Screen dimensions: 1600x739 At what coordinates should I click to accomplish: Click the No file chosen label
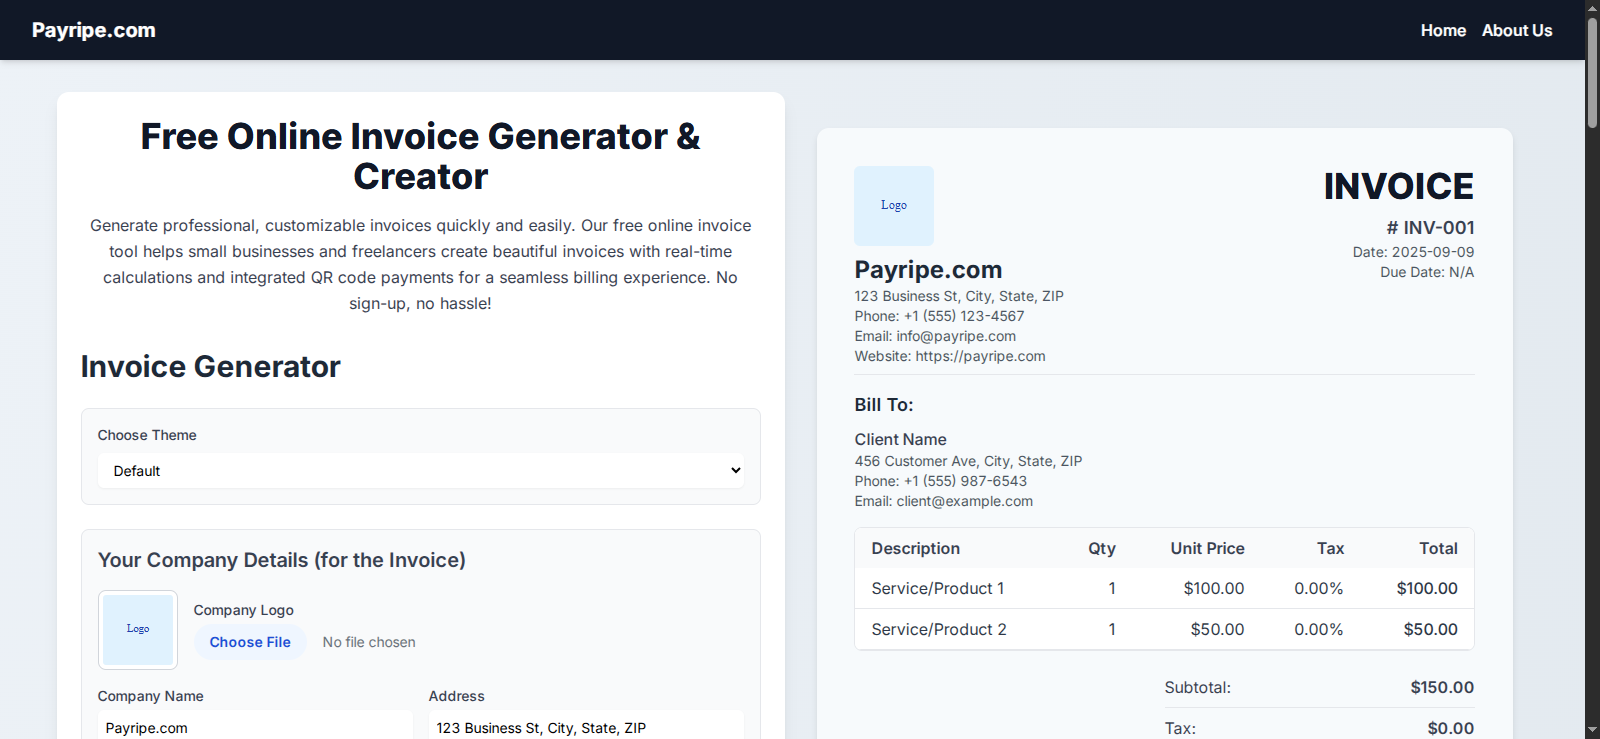369,642
